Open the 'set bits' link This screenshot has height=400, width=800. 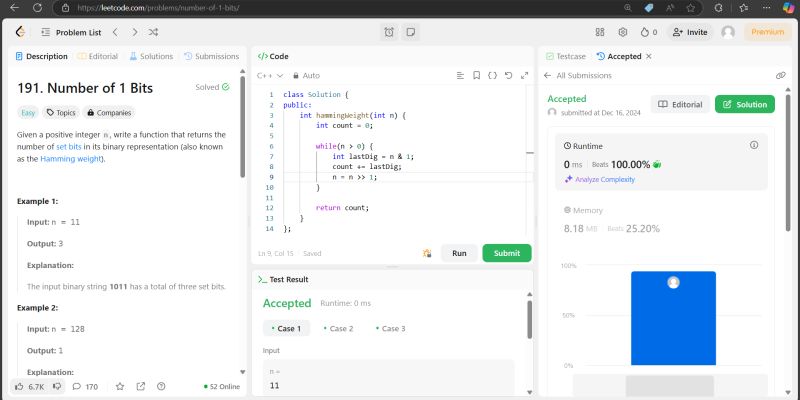[69, 146]
